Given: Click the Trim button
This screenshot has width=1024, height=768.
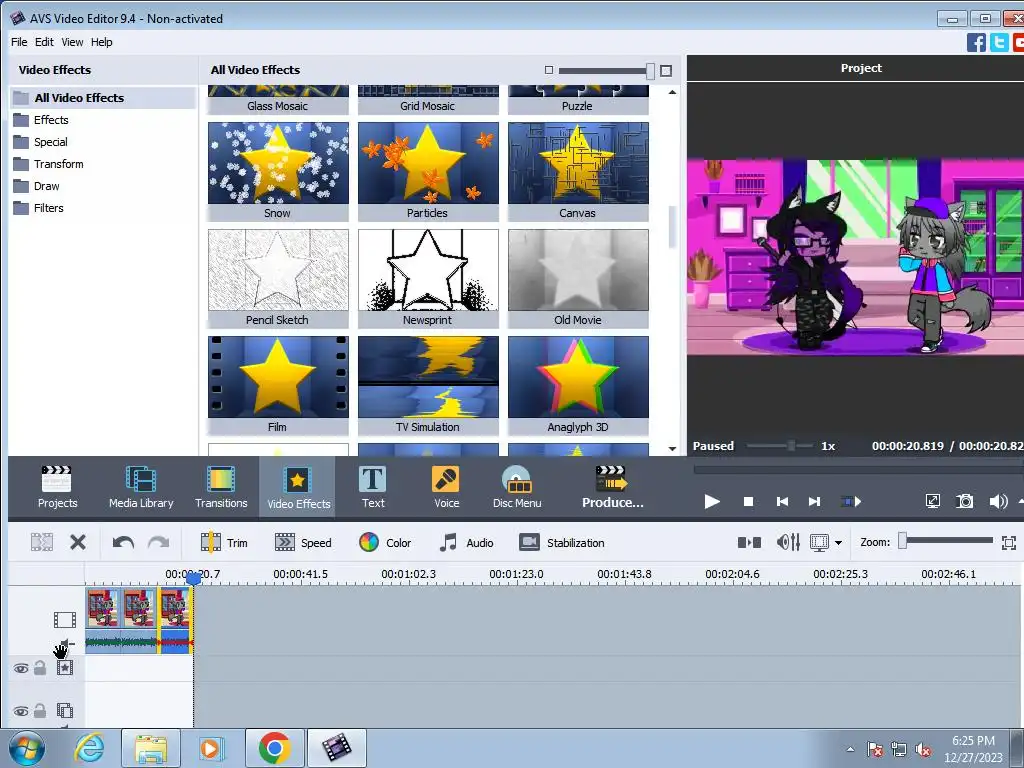Looking at the screenshot, I should [x=224, y=543].
